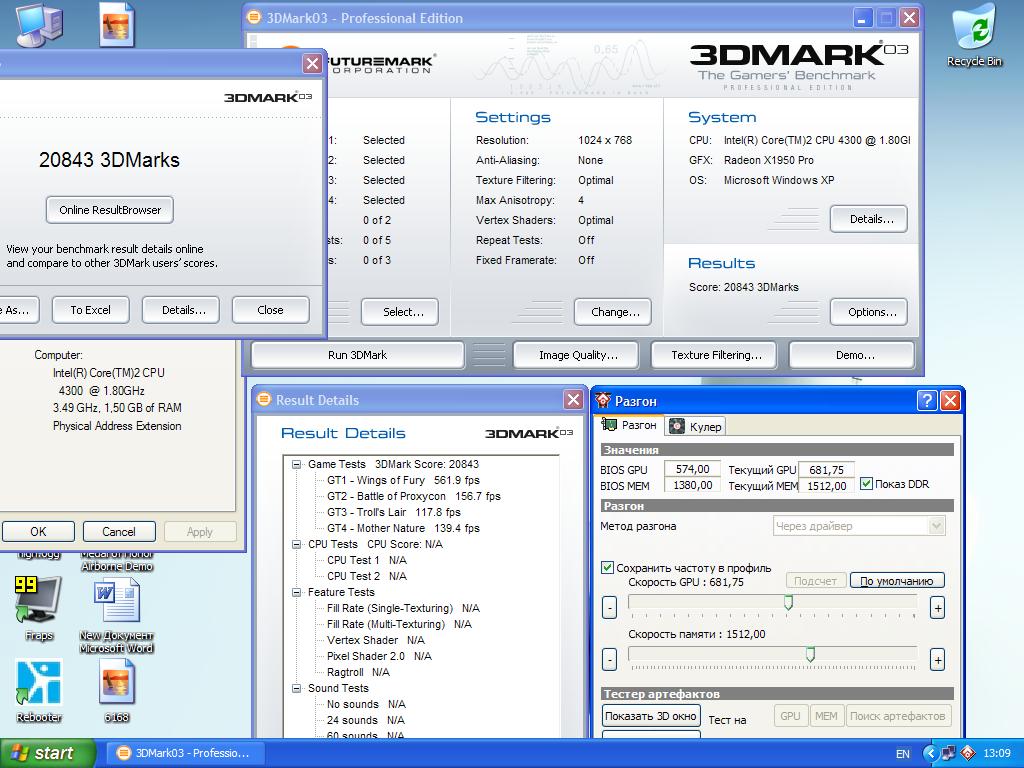The height and width of the screenshot is (768, 1024).
Task: Open Texture Filtering button
Action: click(716, 355)
